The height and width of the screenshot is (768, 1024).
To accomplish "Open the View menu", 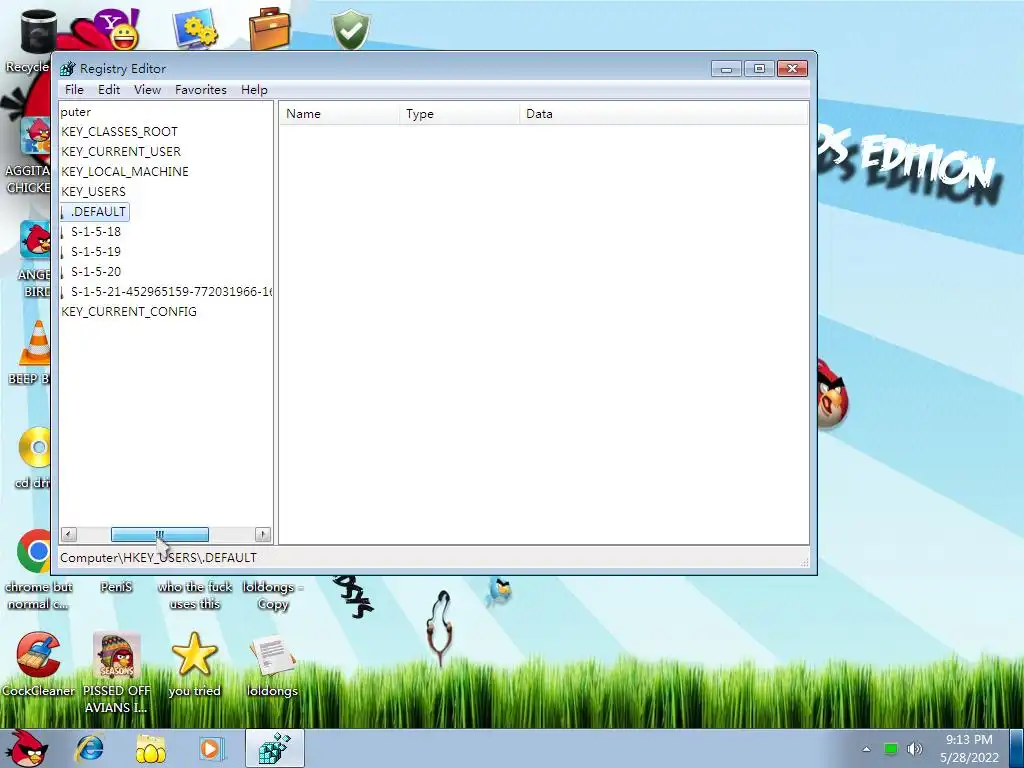I will (148, 89).
